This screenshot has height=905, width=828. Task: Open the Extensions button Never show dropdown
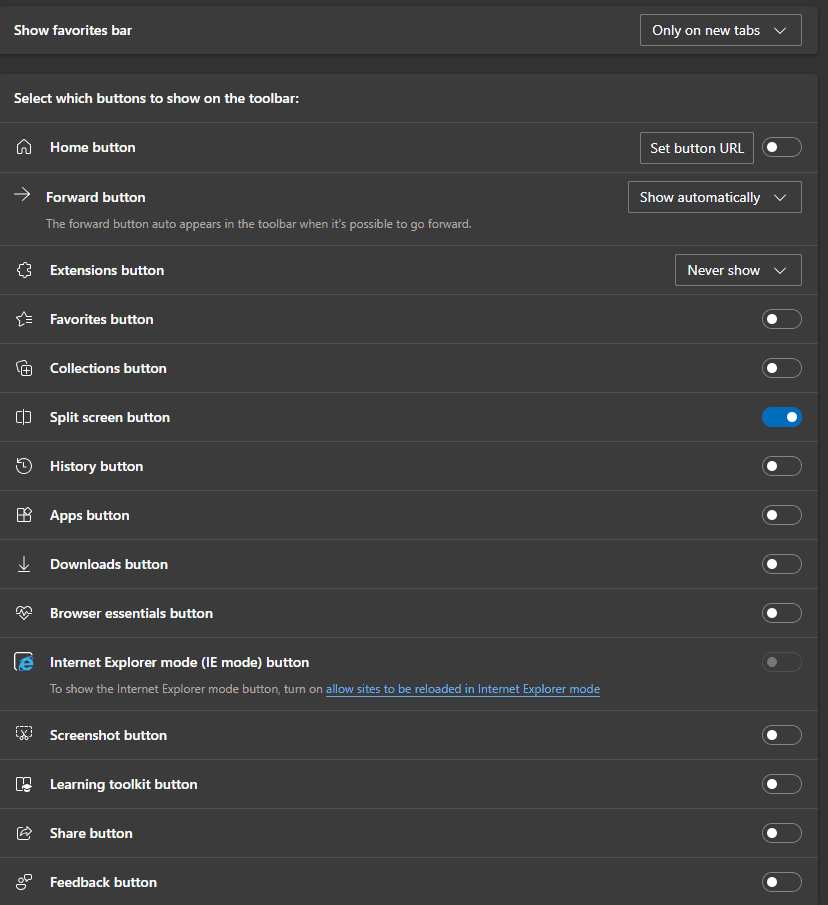coord(738,270)
